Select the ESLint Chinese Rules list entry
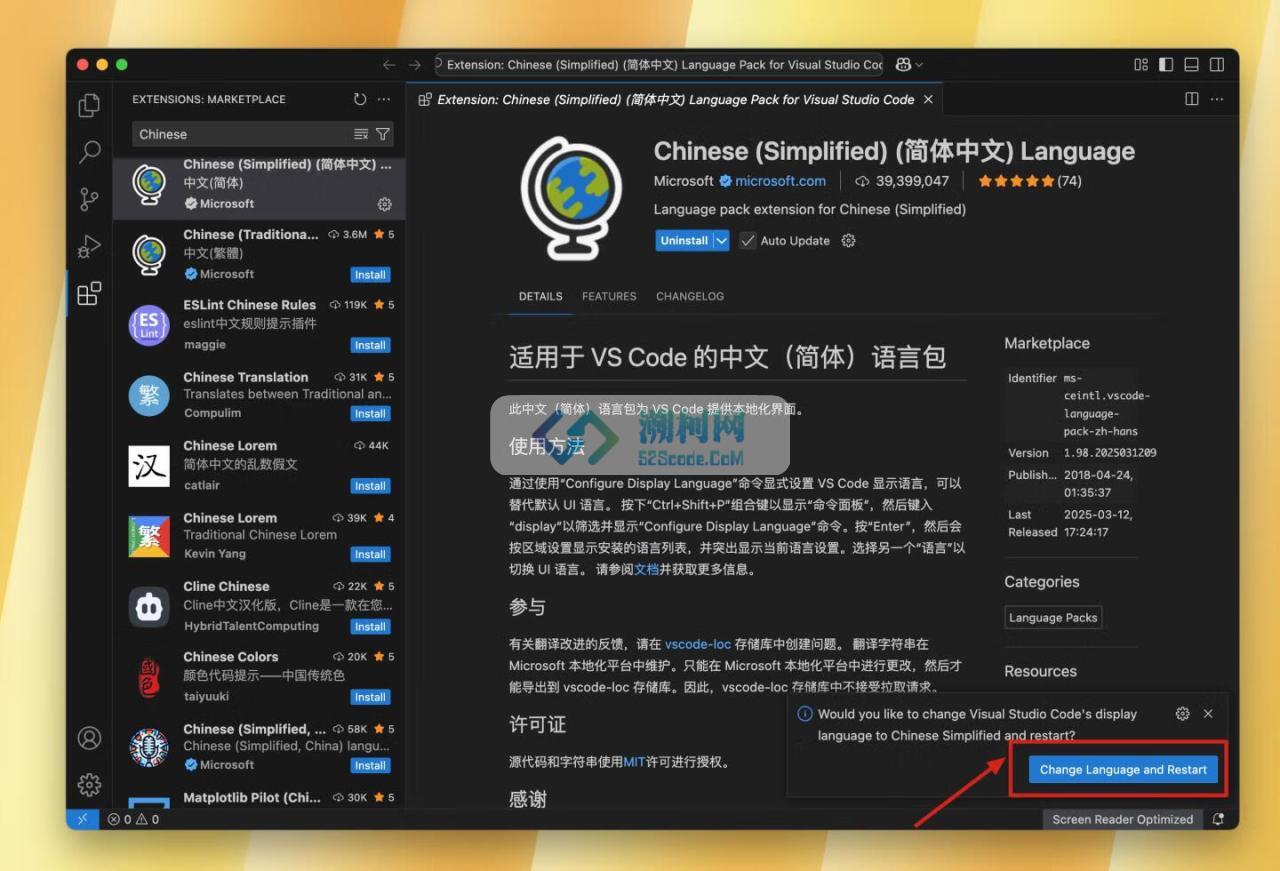The width and height of the screenshot is (1280, 871). click(259, 325)
